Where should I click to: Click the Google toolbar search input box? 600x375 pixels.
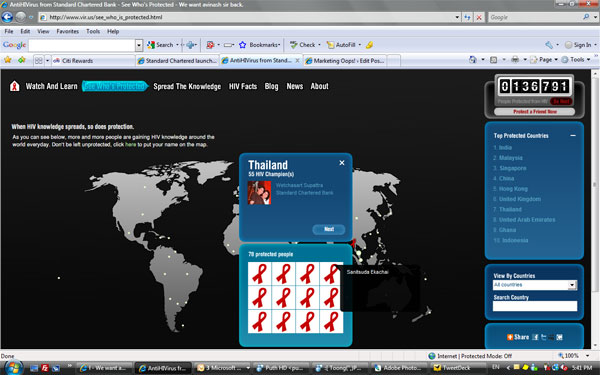[x=82, y=45]
